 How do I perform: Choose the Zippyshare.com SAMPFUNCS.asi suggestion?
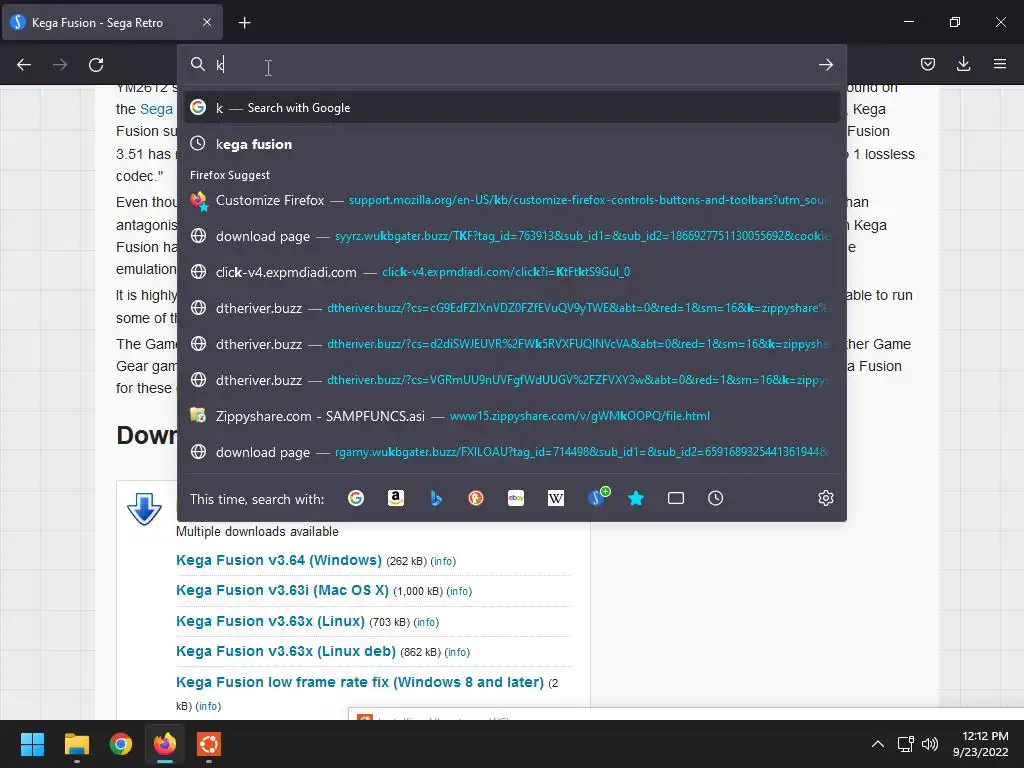click(x=512, y=415)
